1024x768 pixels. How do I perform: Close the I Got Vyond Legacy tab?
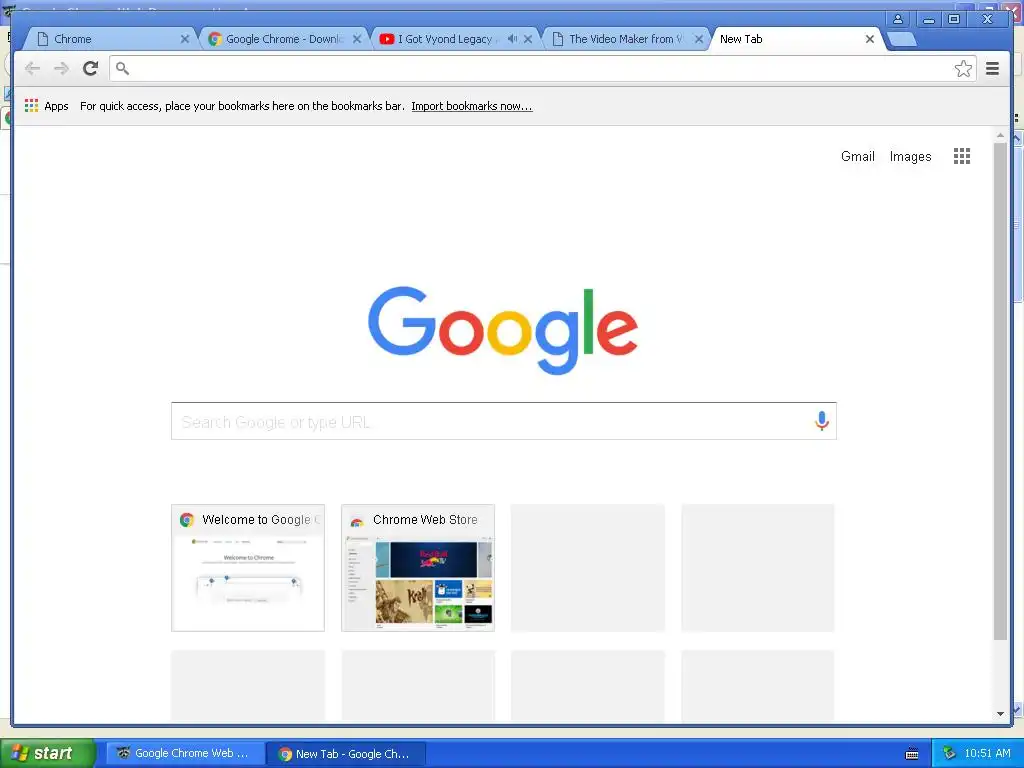click(x=528, y=39)
